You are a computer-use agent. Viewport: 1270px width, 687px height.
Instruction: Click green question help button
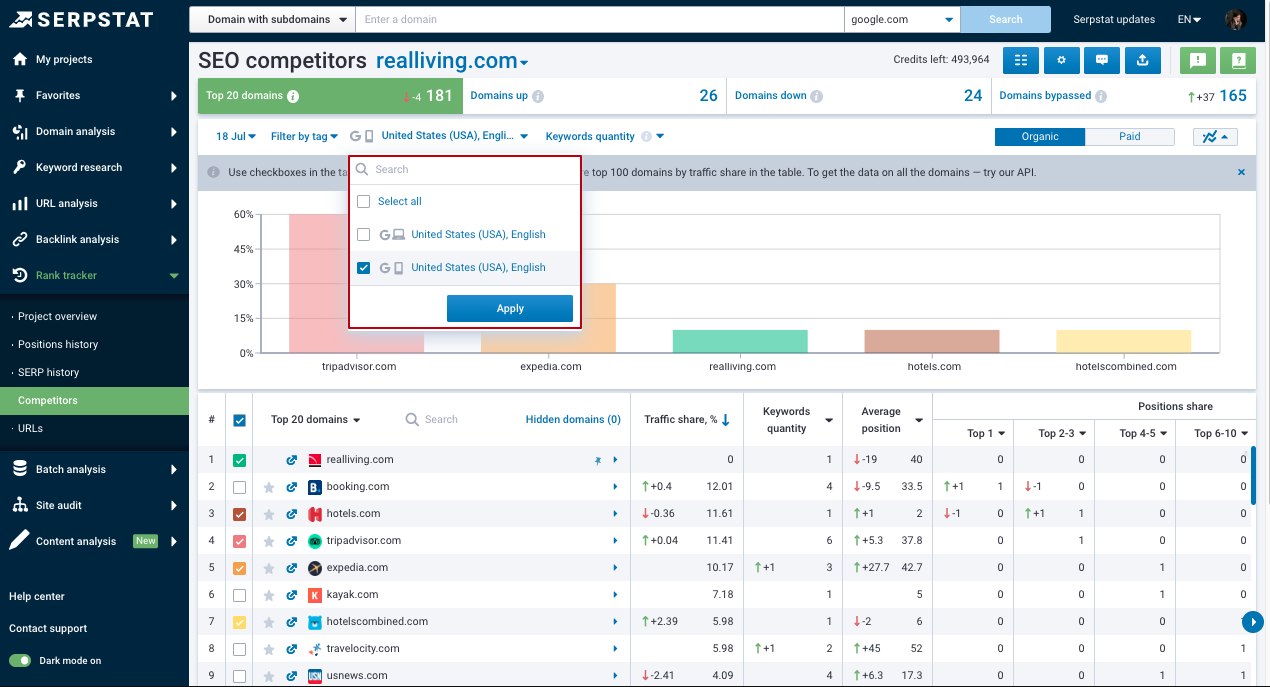(x=1239, y=60)
